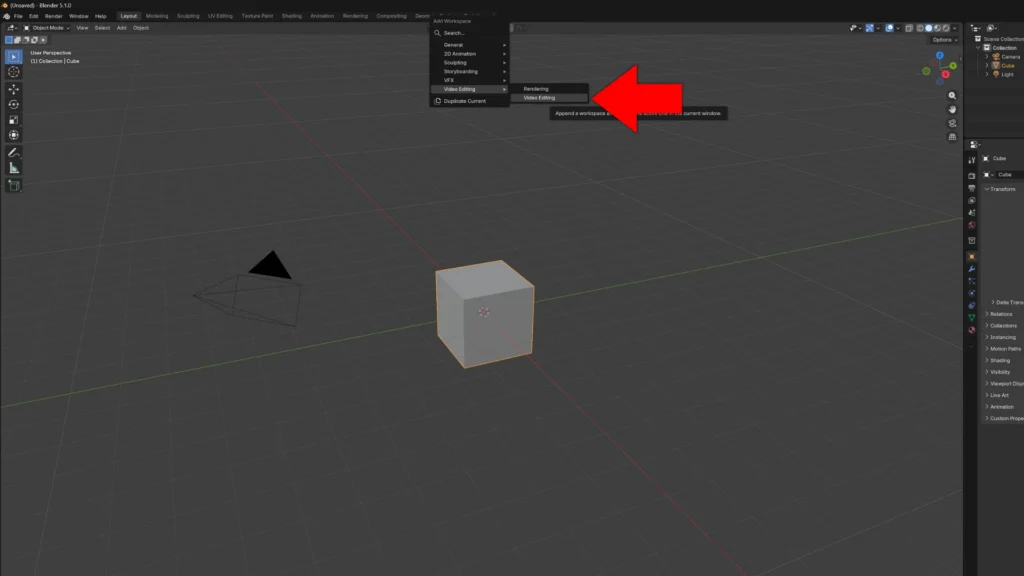Screen dimensions: 1024x576
Task: Select the Select Box tool
Action: click(14, 57)
